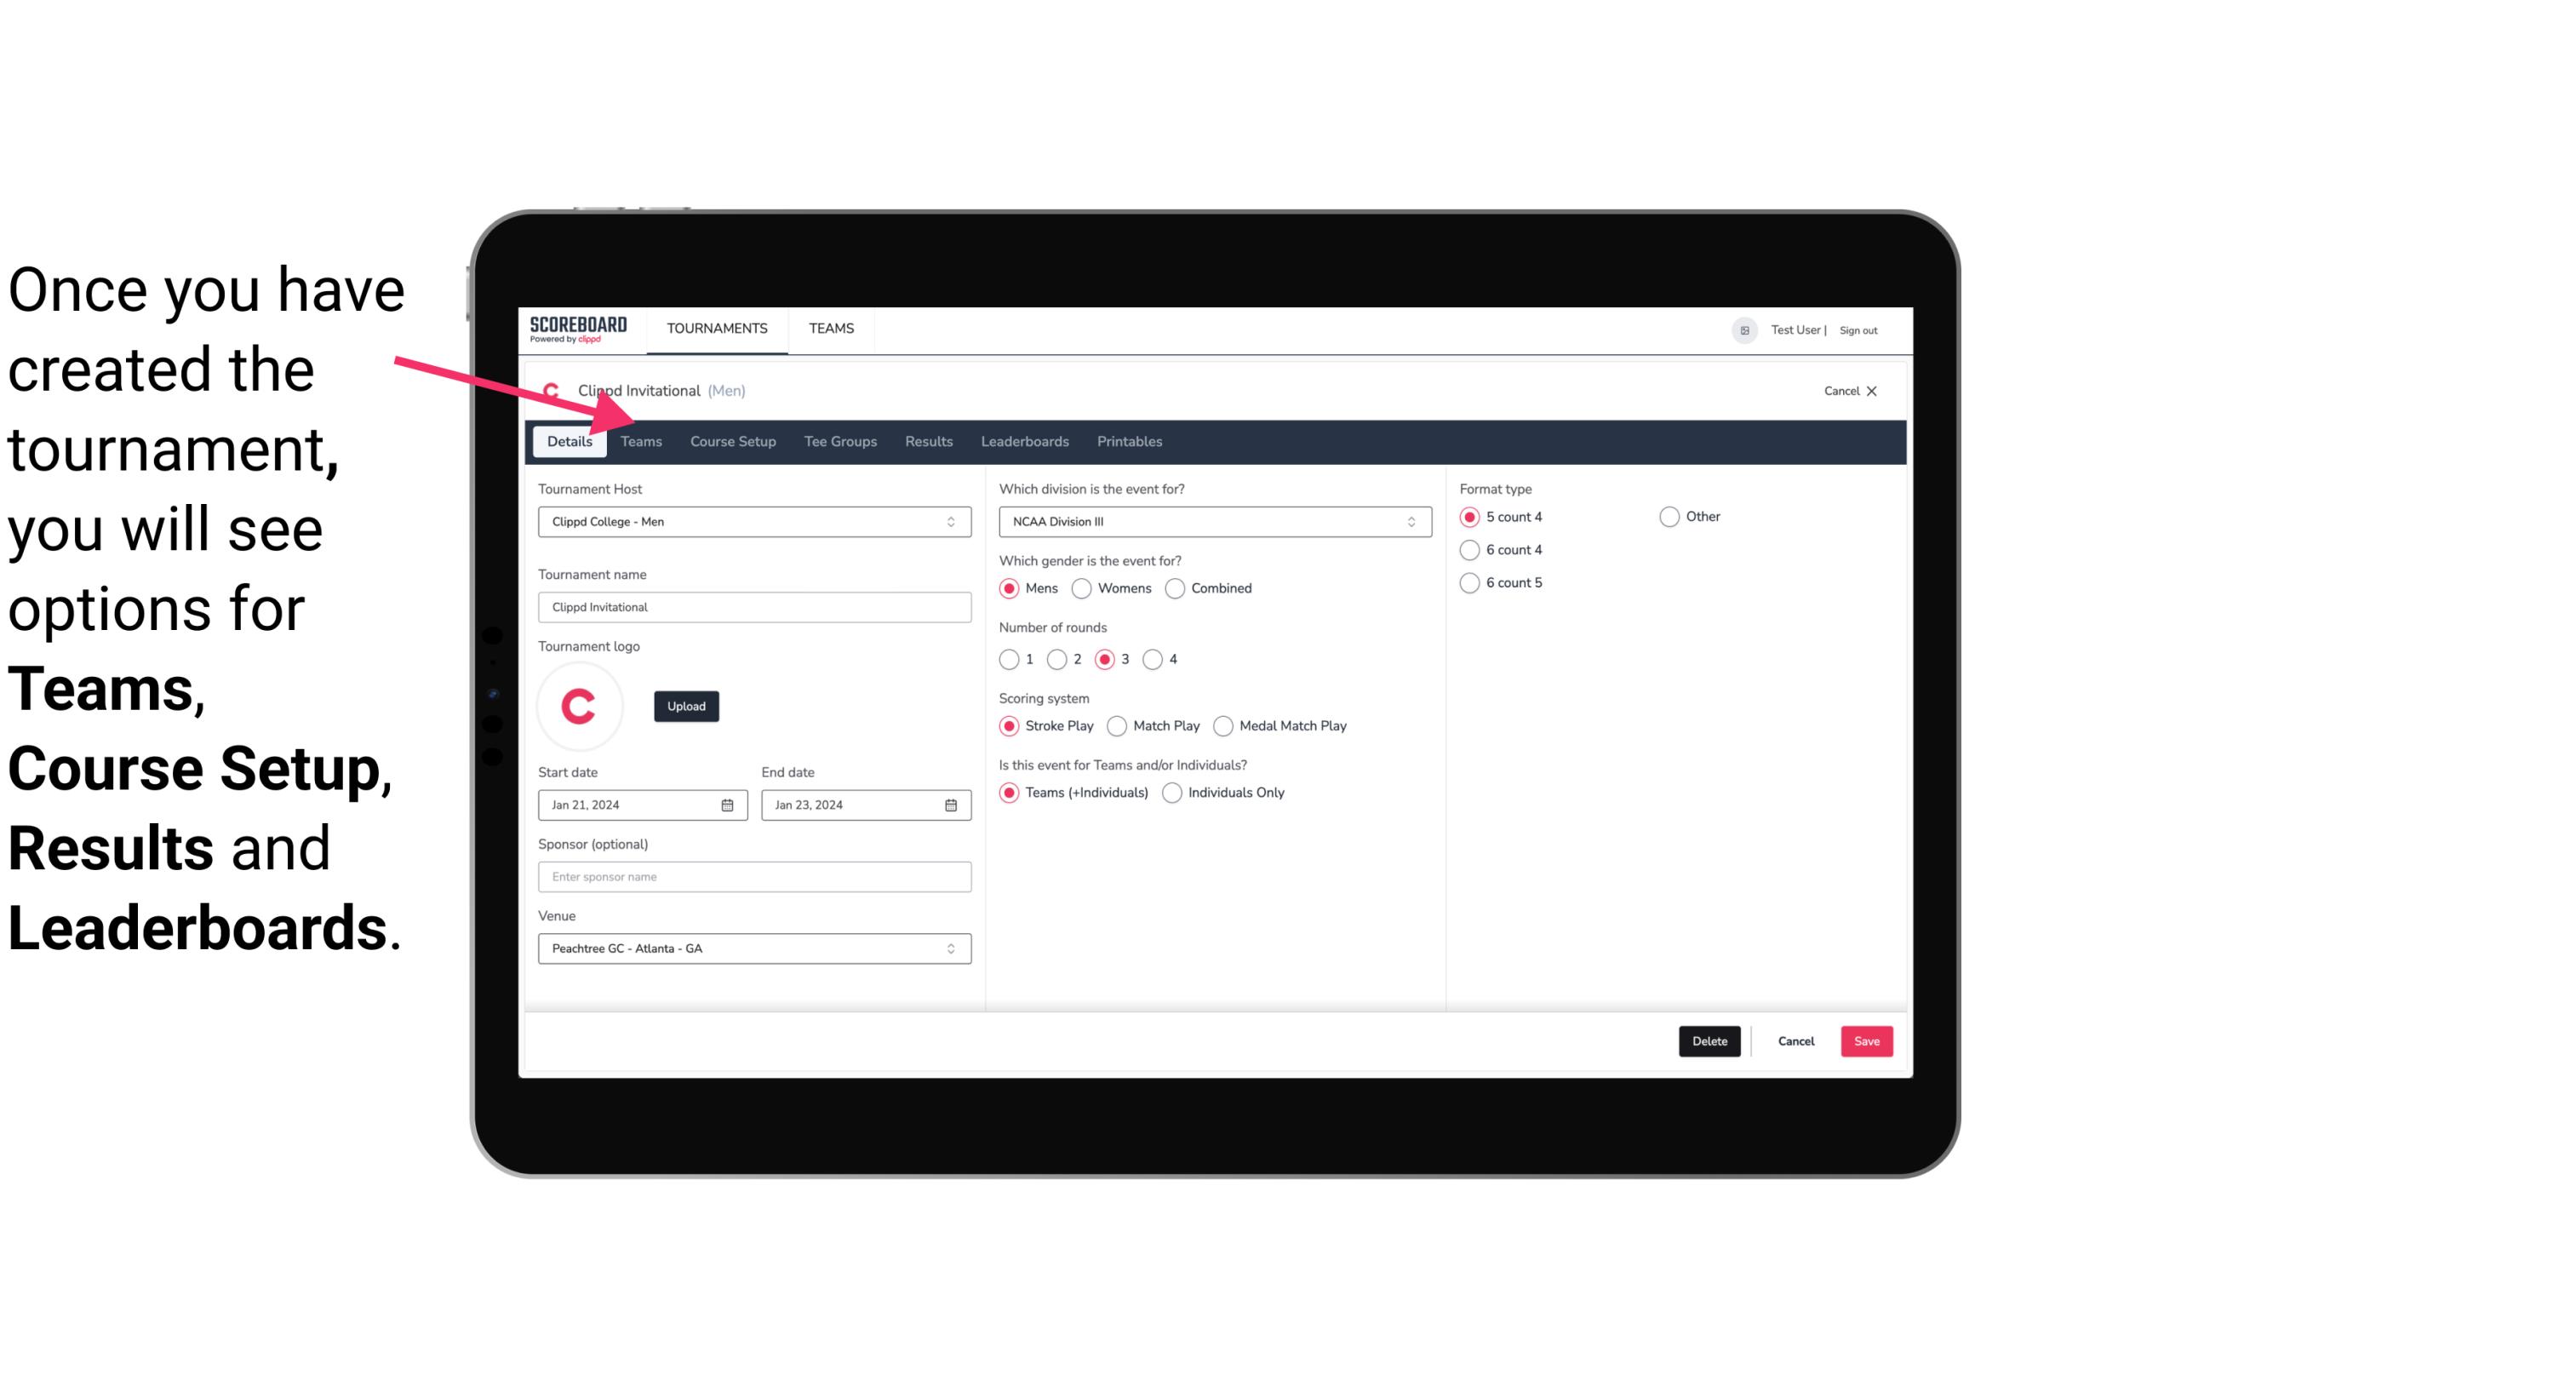The width and height of the screenshot is (2576, 1386).
Task: Click the Delete button
Action: [1706, 1041]
